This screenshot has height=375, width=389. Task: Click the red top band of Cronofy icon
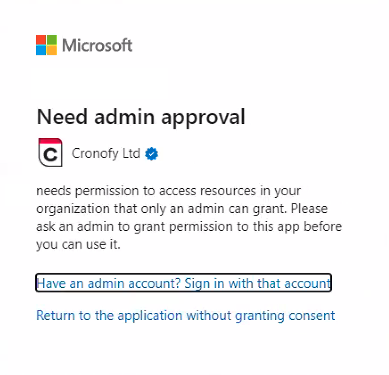(50, 142)
